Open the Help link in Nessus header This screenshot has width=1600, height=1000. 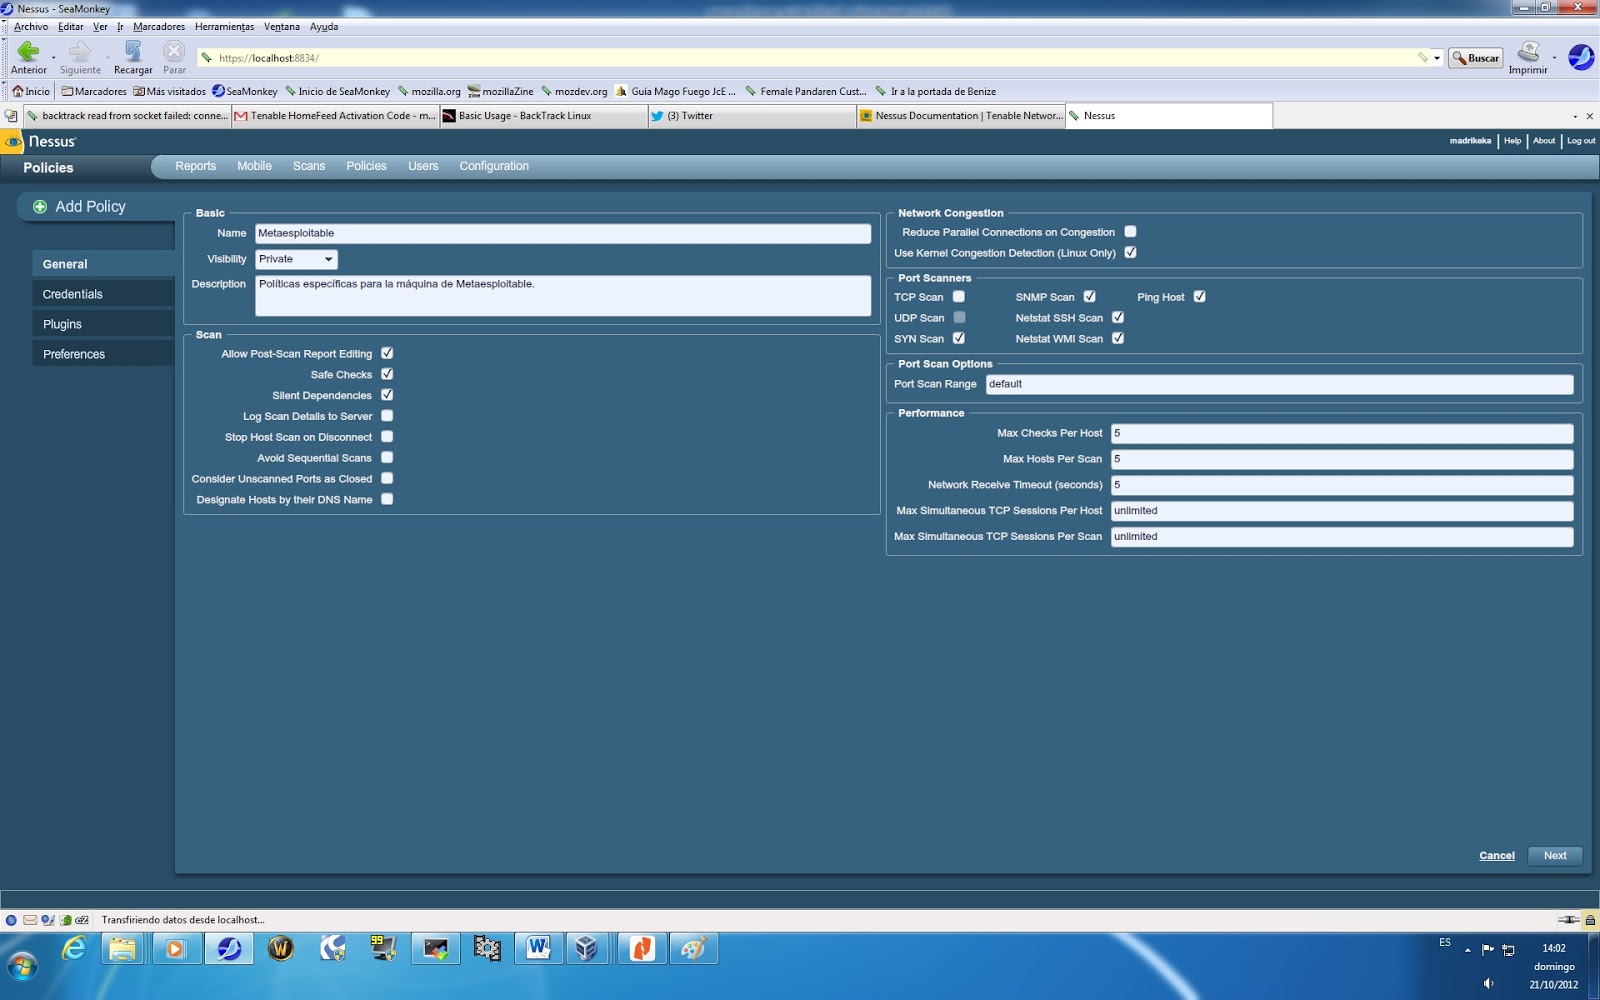pyautogui.click(x=1512, y=141)
